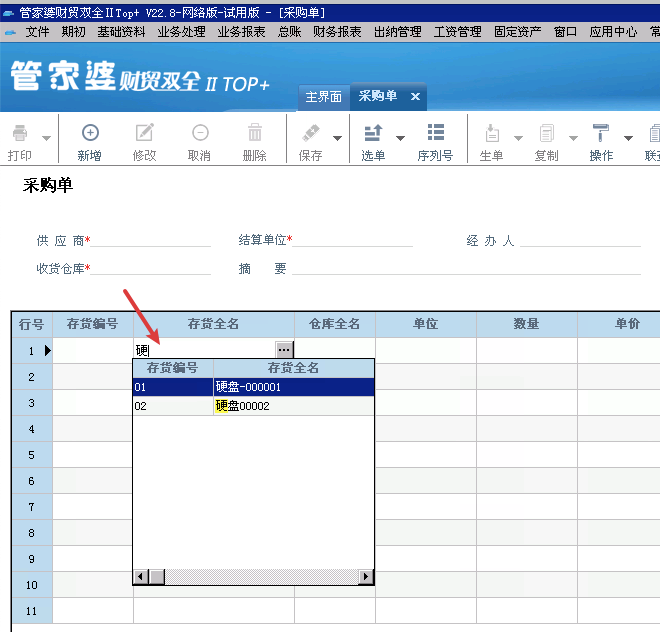Click the 数量 column header
Image resolution: width=660 pixels, height=632 pixels.
[527, 324]
